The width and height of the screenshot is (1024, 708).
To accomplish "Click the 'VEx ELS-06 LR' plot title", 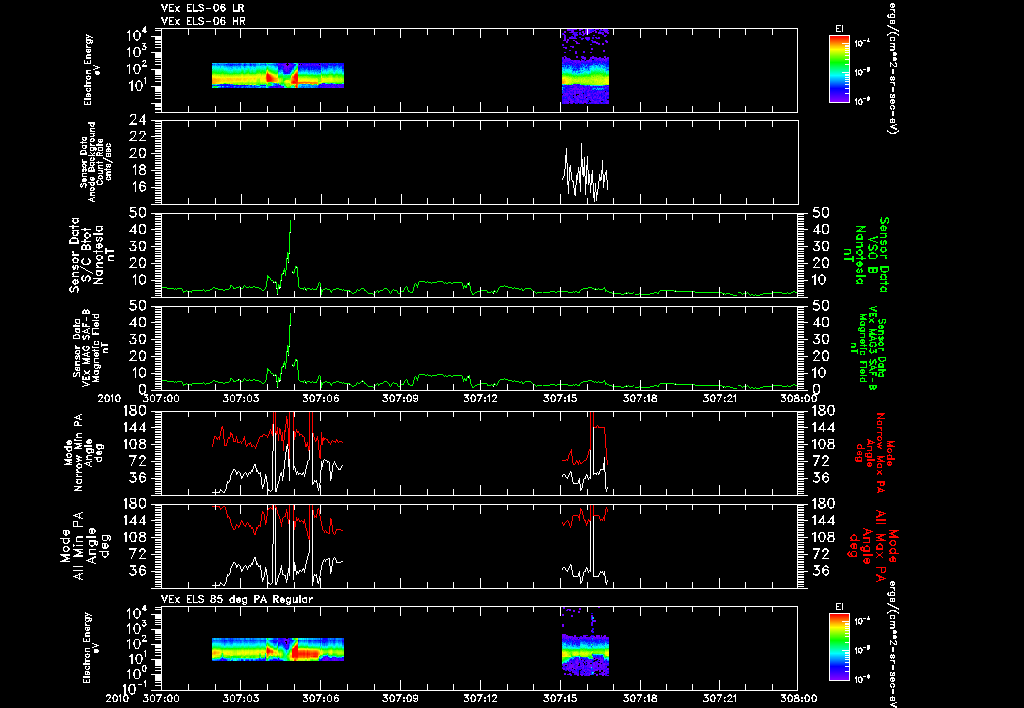I will coord(203,8).
